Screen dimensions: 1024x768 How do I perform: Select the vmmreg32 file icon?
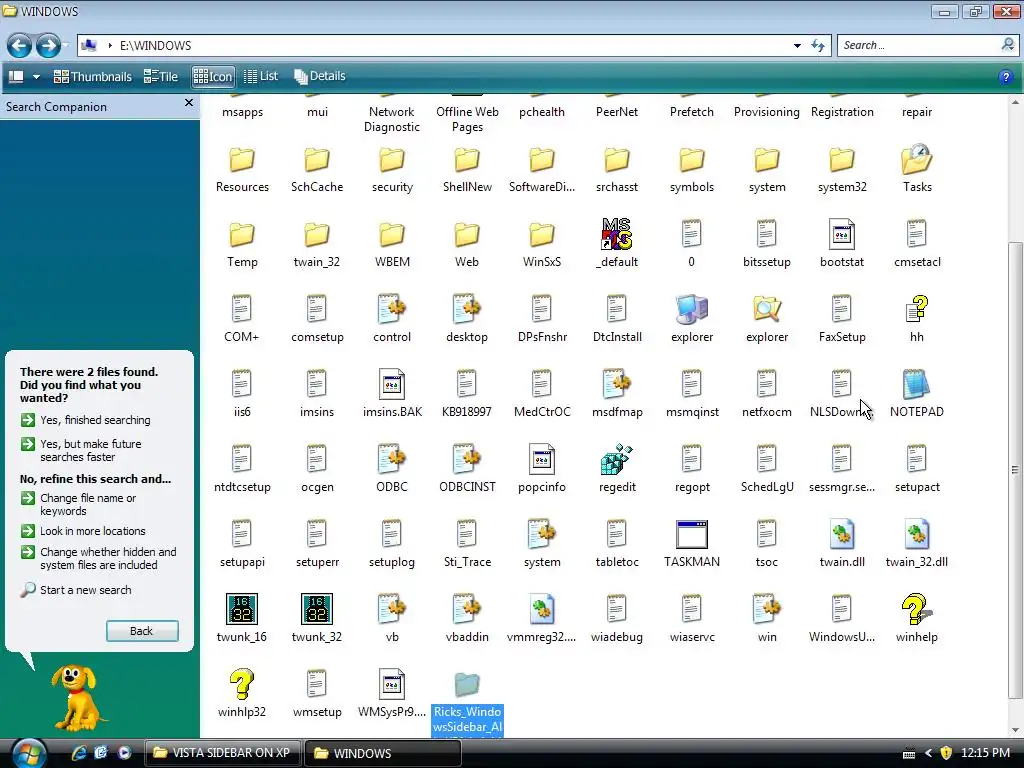[x=541, y=609]
